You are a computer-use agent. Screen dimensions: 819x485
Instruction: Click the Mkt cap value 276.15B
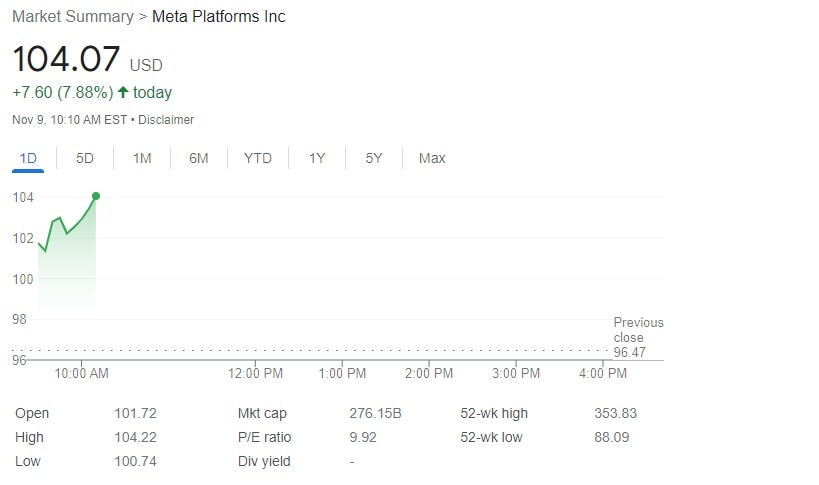tap(376, 413)
